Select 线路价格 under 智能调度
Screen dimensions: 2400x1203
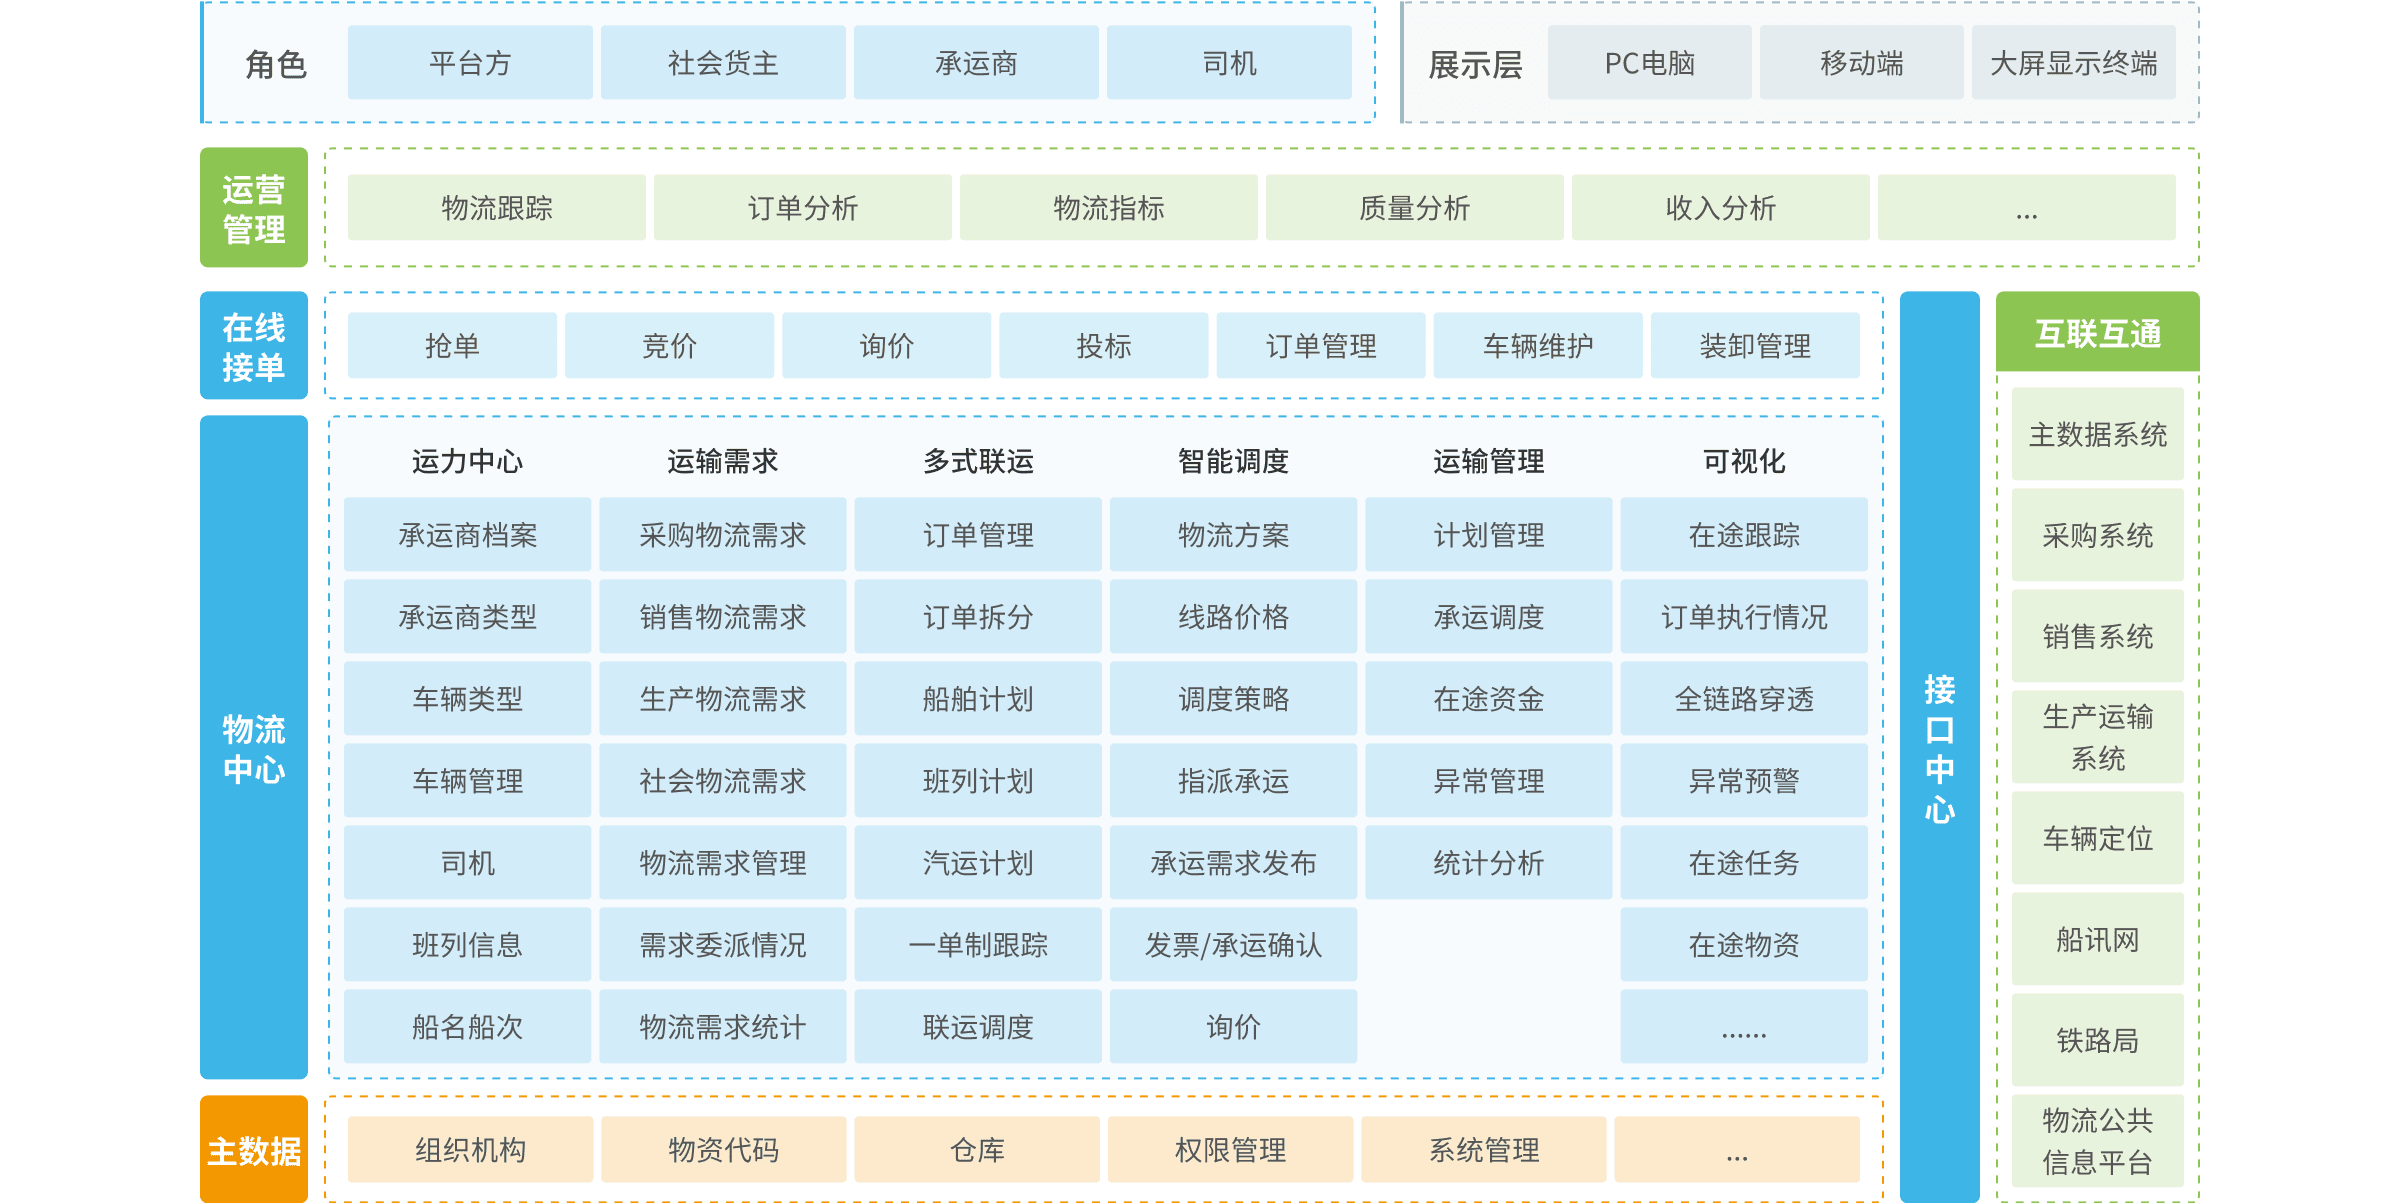point(1233,617)
